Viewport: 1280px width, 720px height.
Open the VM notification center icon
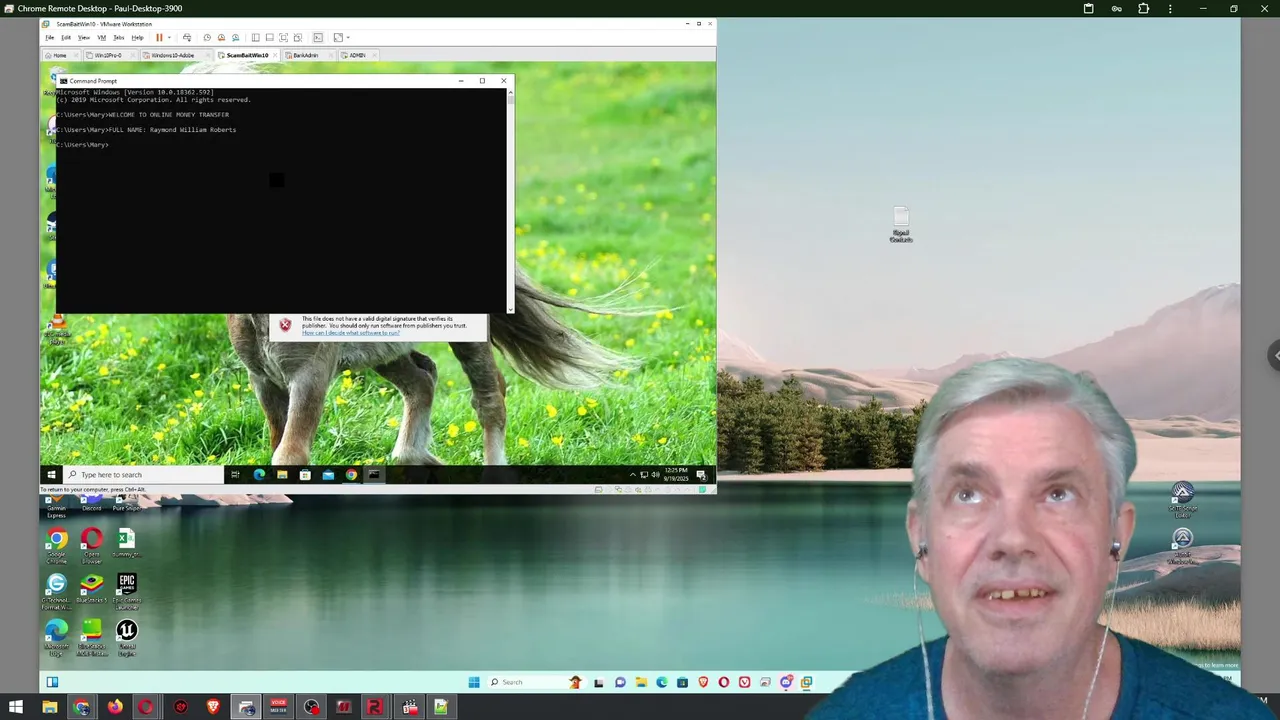(701, 475)
